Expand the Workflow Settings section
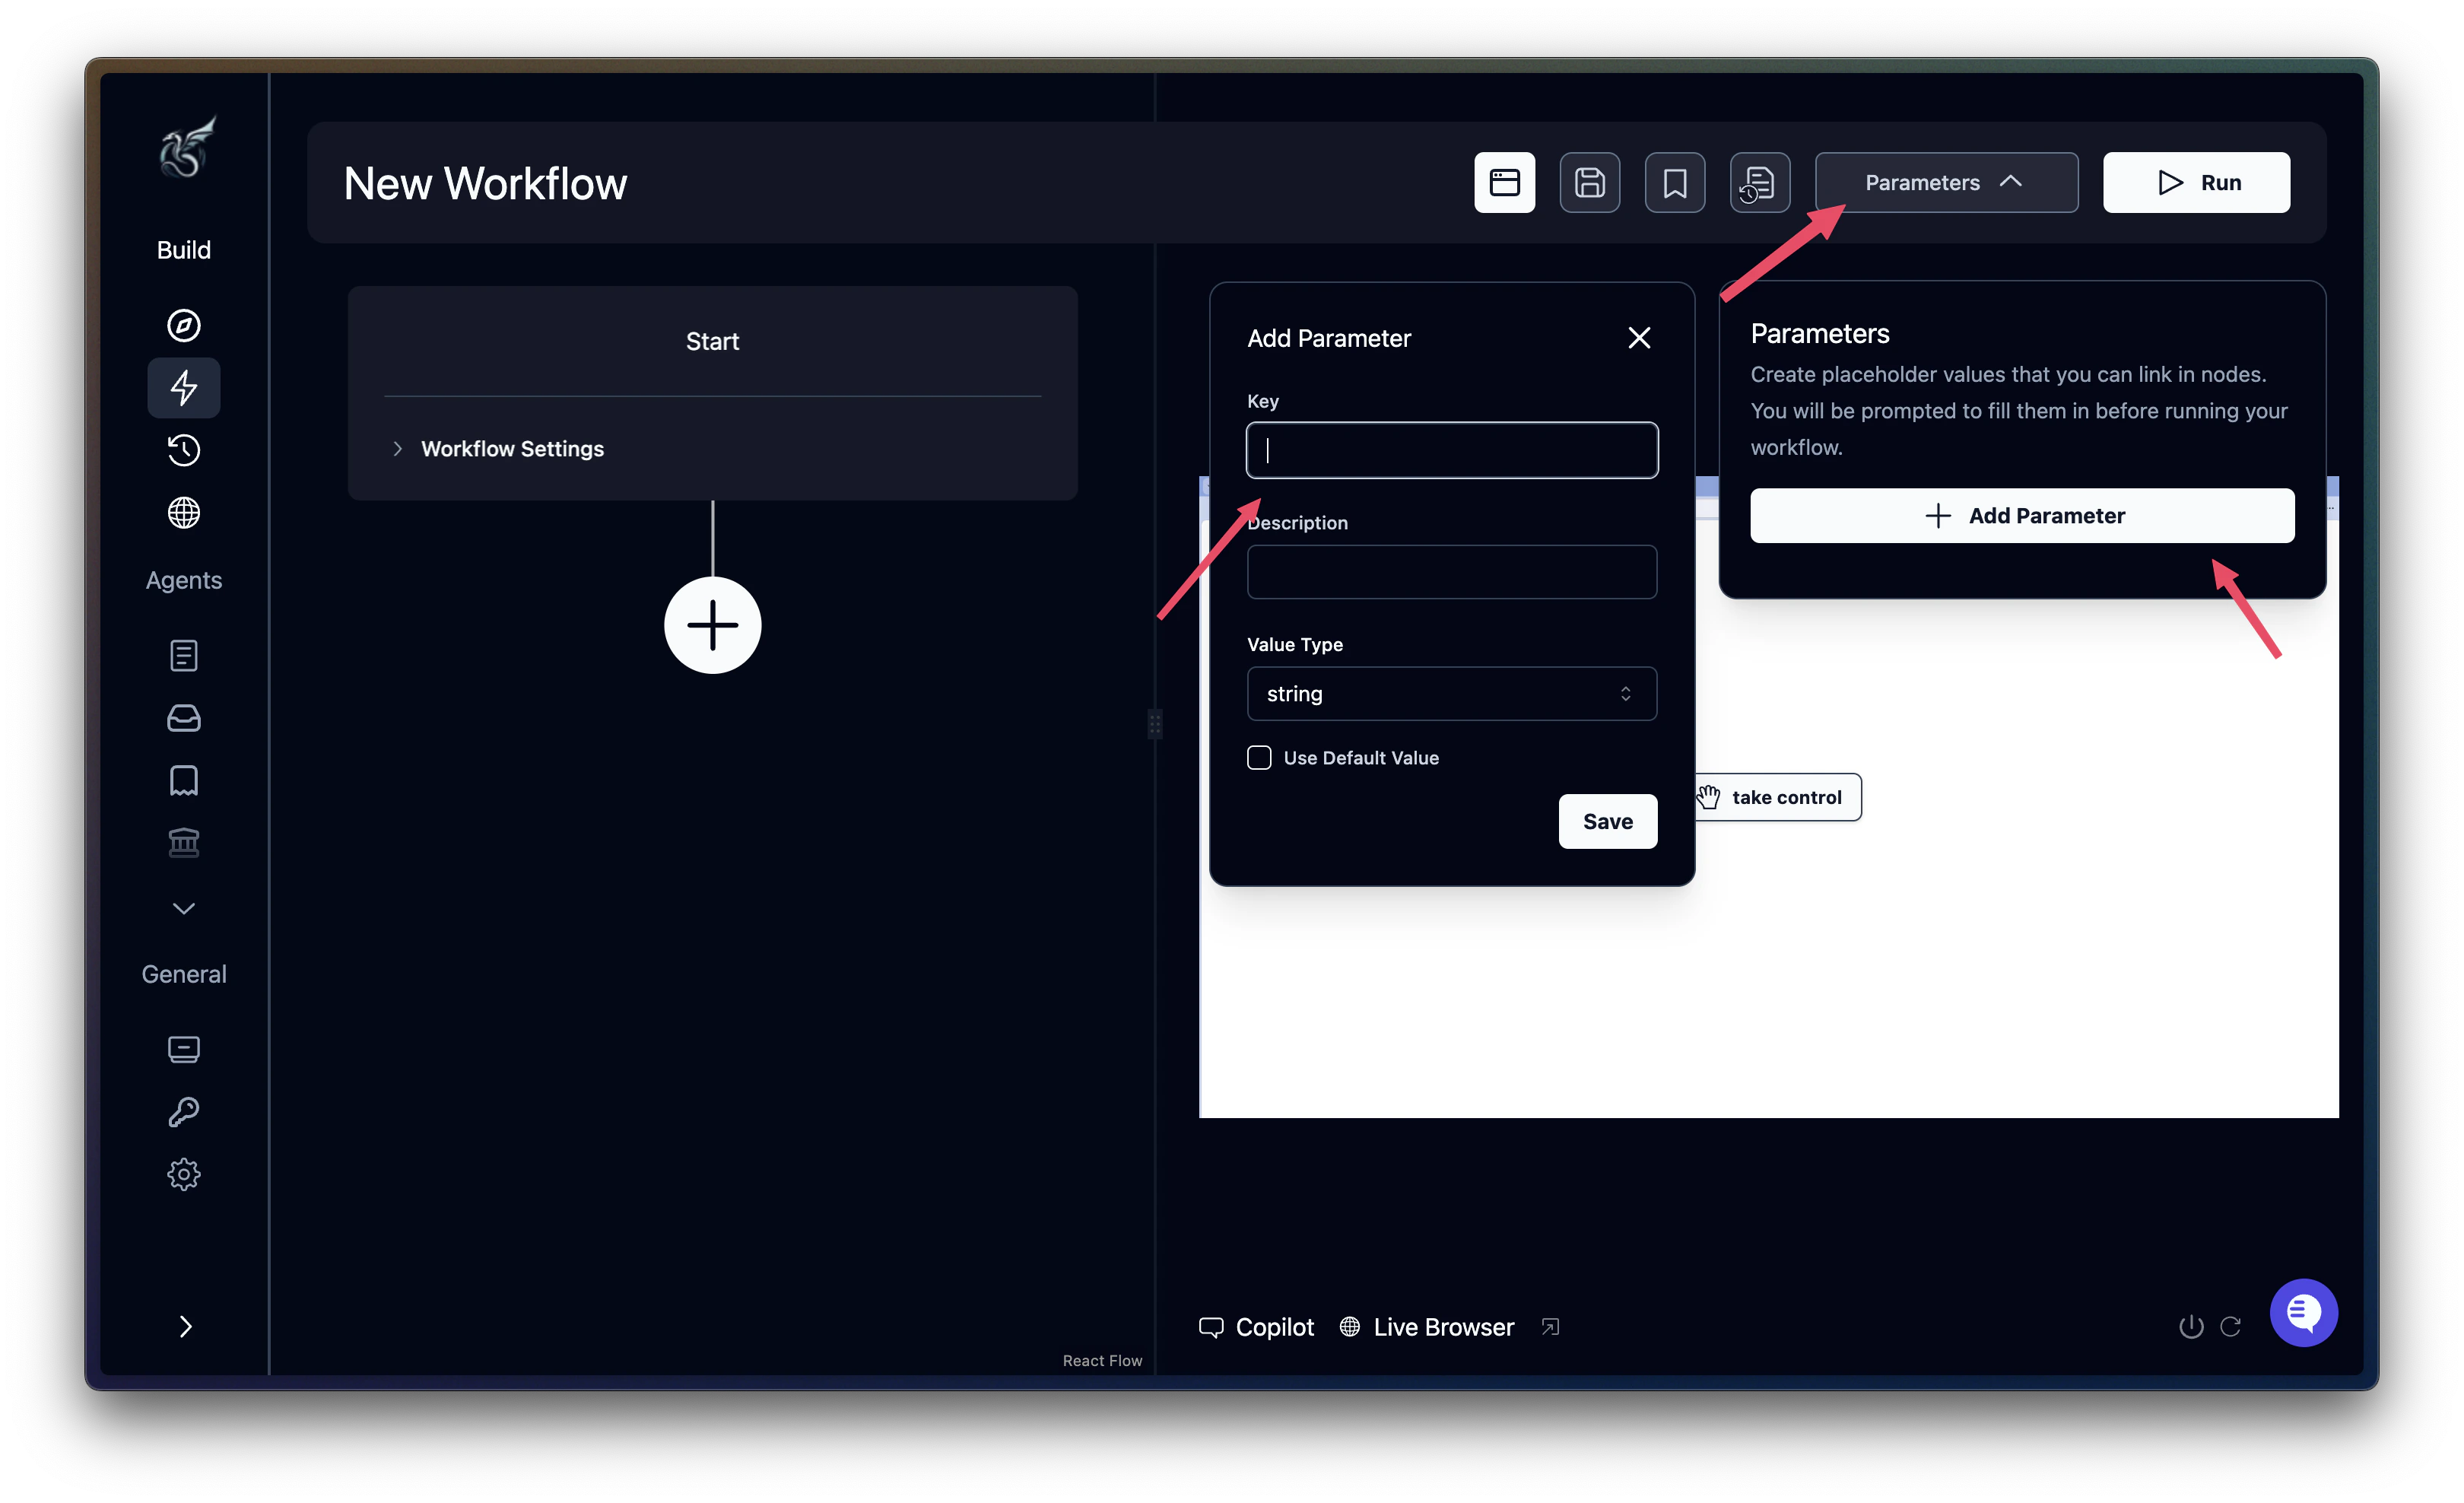 [512, 448]
